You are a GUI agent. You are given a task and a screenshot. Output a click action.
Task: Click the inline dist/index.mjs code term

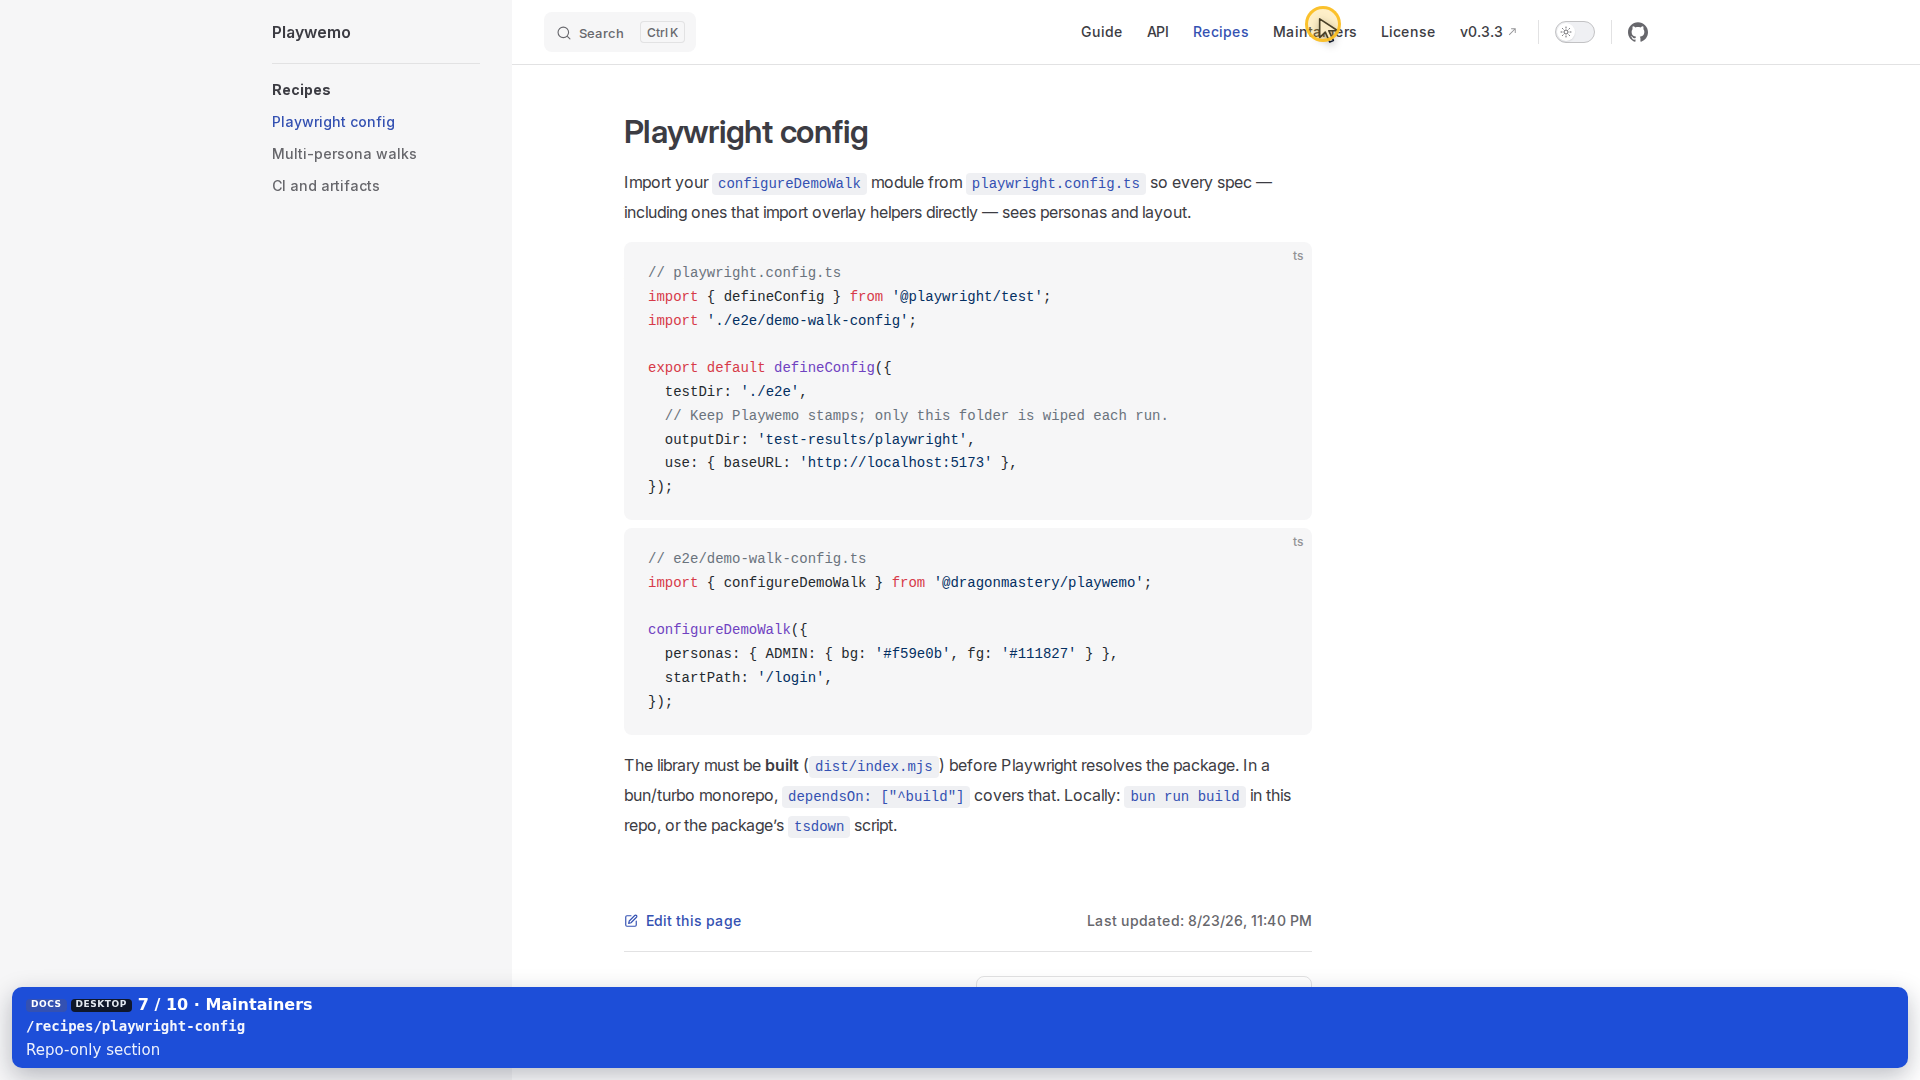click(x=874, y=766)
